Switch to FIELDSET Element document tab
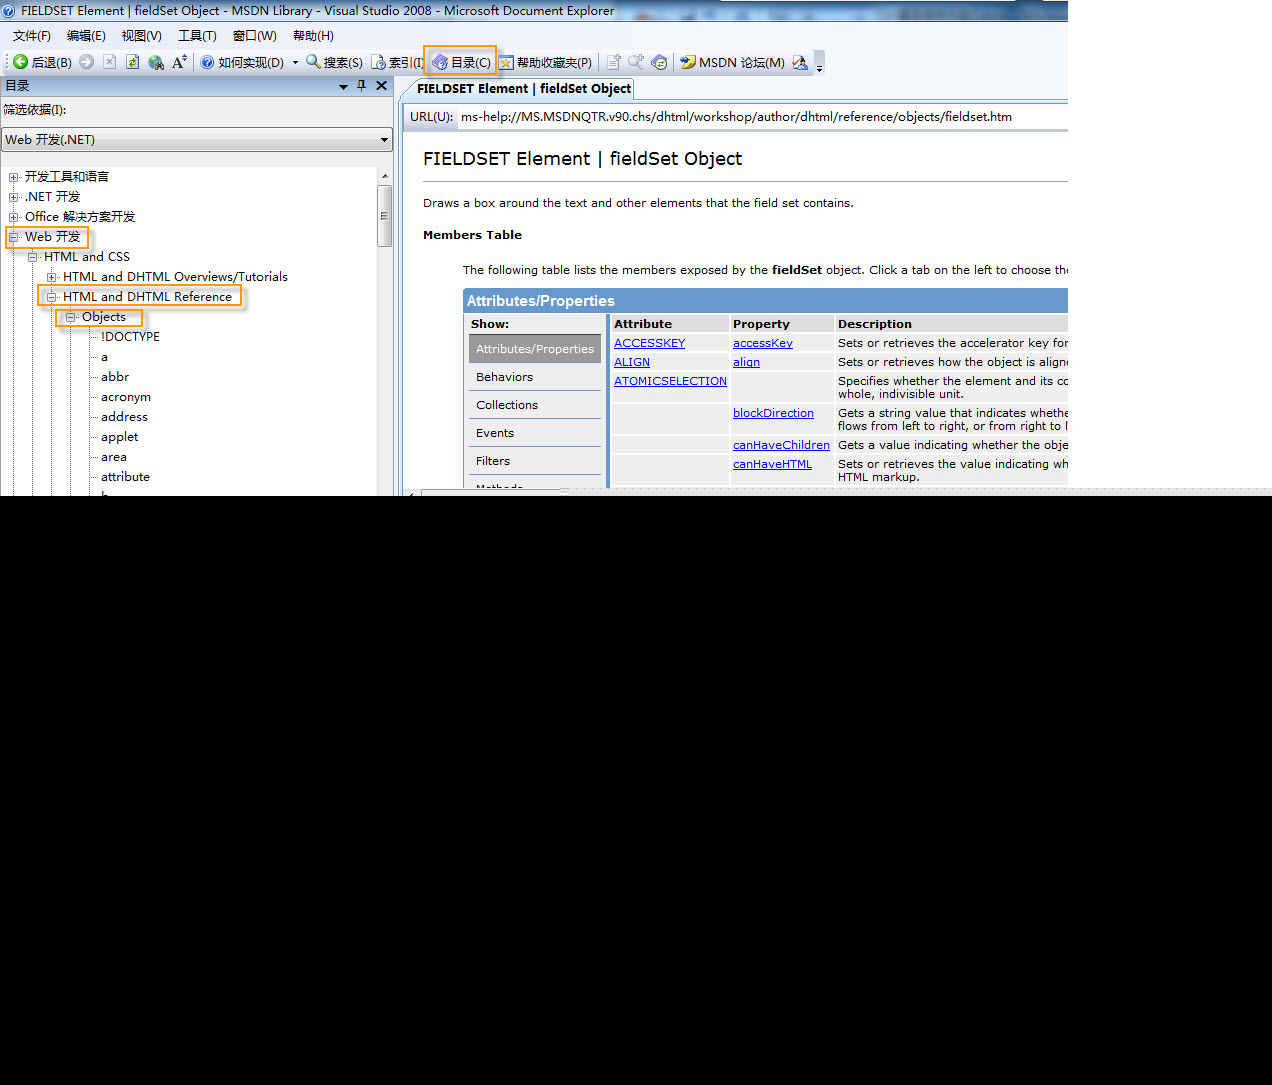The width and height of the screenshot is (1272, 1085). click(x=524, y=89)
